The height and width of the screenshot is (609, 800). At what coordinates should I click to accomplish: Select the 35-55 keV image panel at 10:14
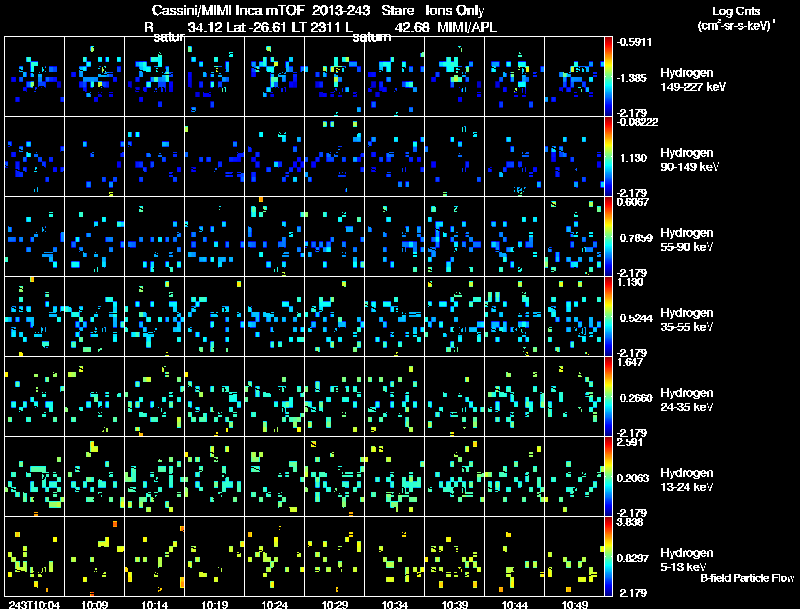pyautogui.click(x=155, y=317)
